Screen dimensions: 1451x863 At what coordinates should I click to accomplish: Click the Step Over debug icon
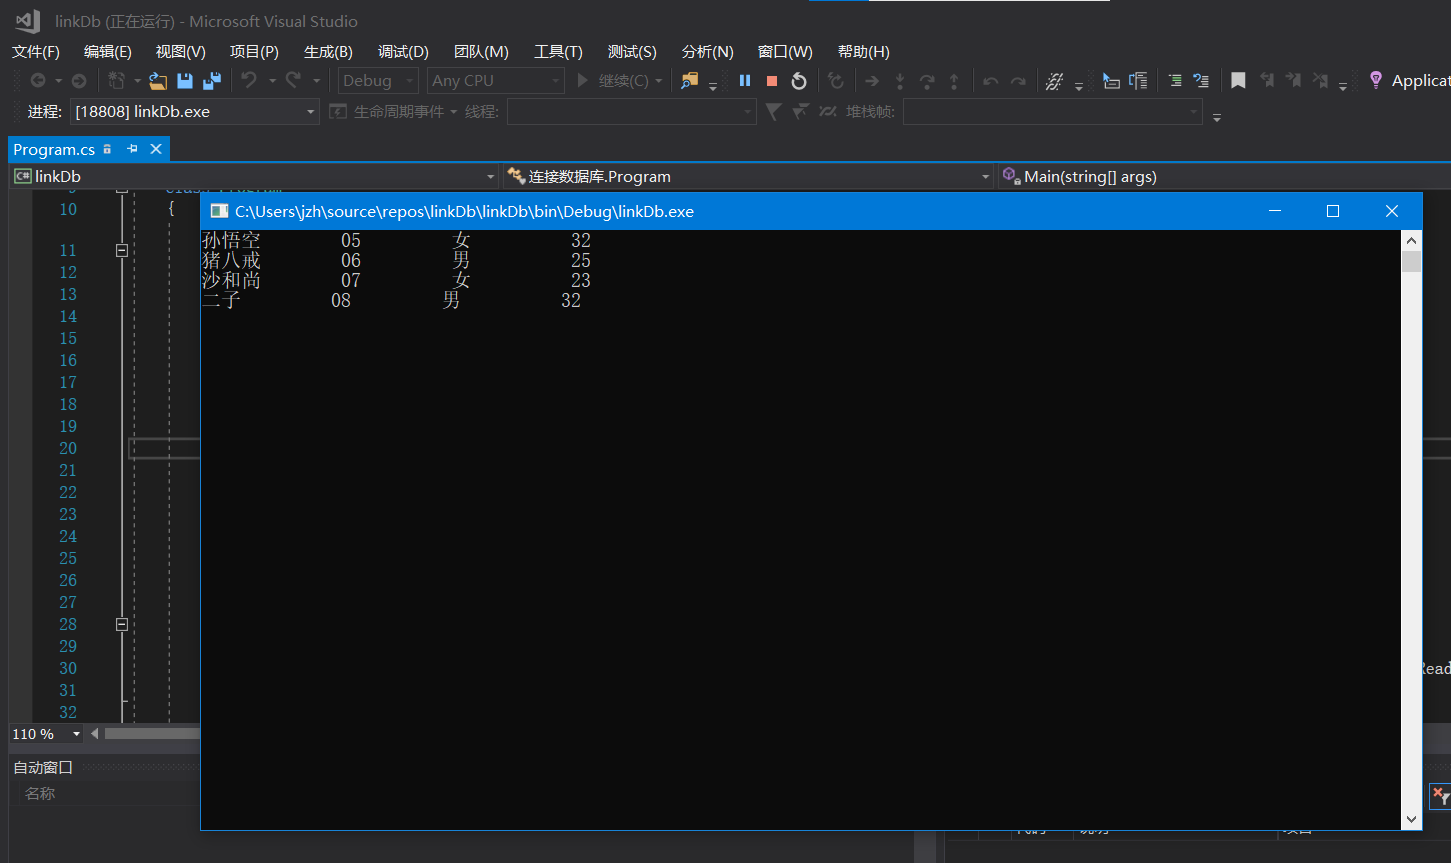[x=927, y=81]
